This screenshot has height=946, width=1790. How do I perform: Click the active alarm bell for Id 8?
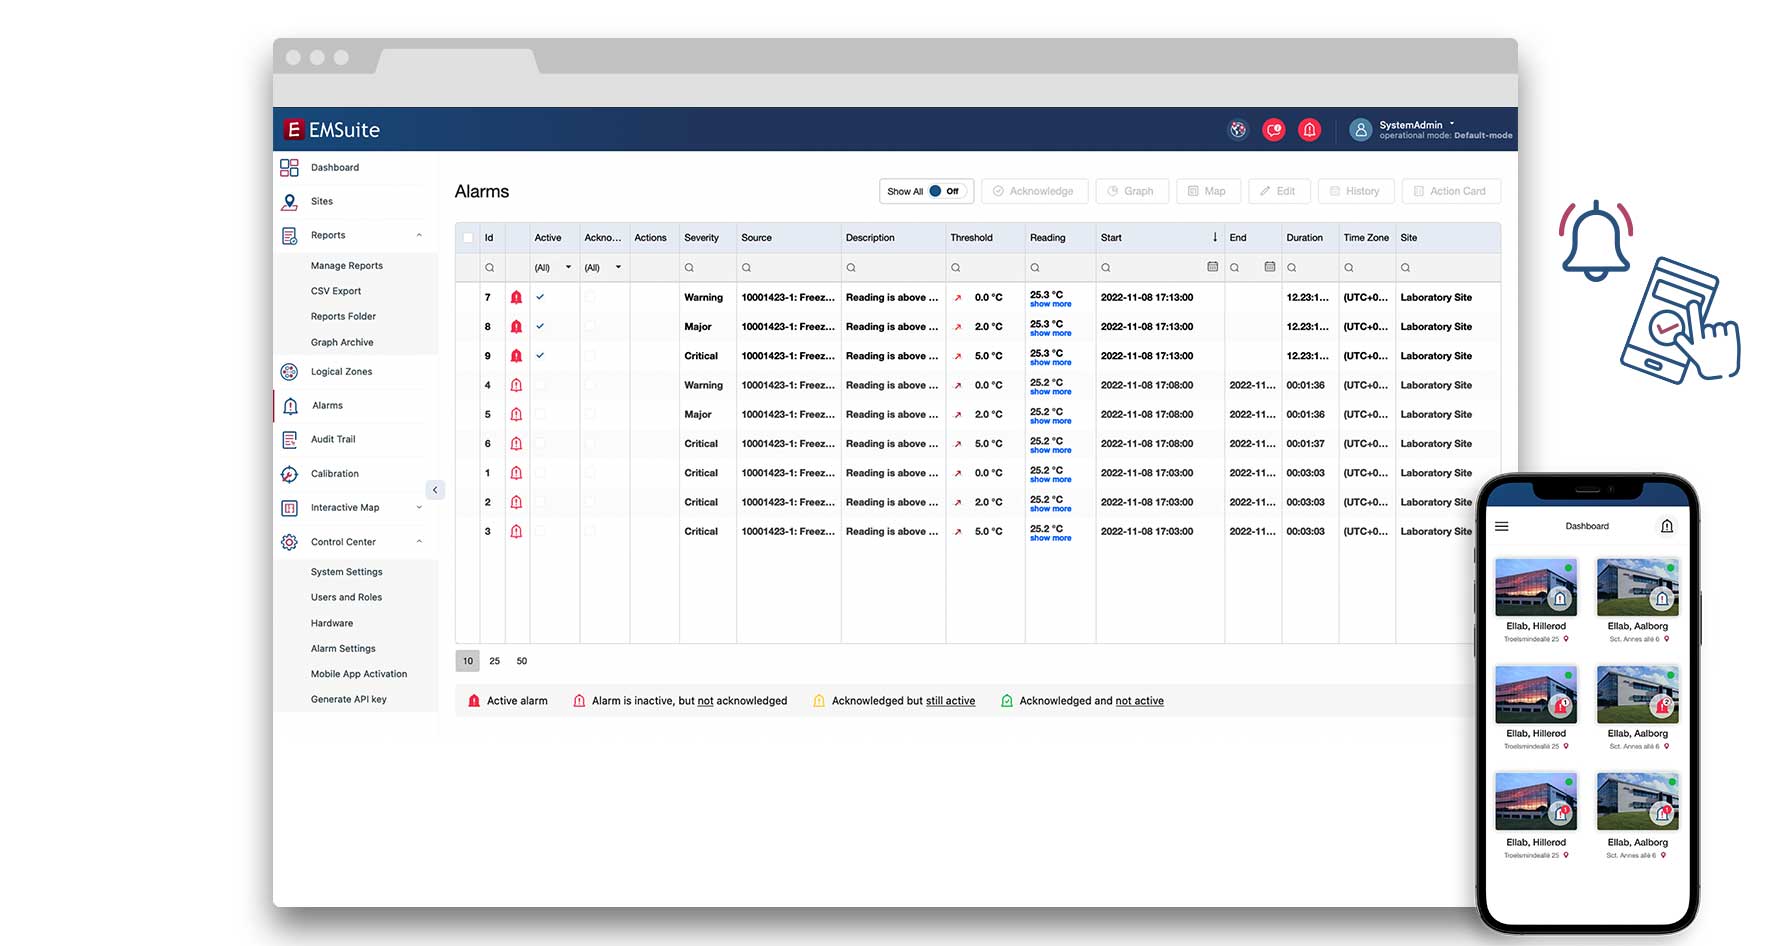coord(516,327)
